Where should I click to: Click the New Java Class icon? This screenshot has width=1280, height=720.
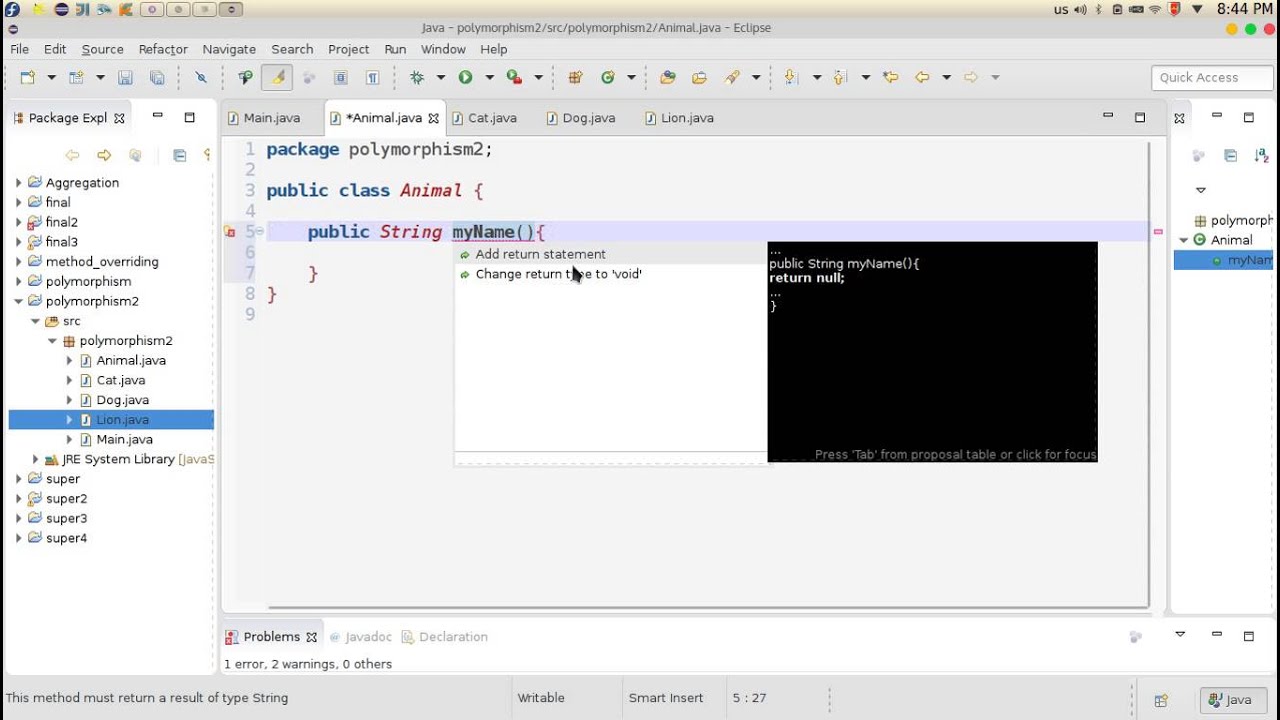[607, 77]
